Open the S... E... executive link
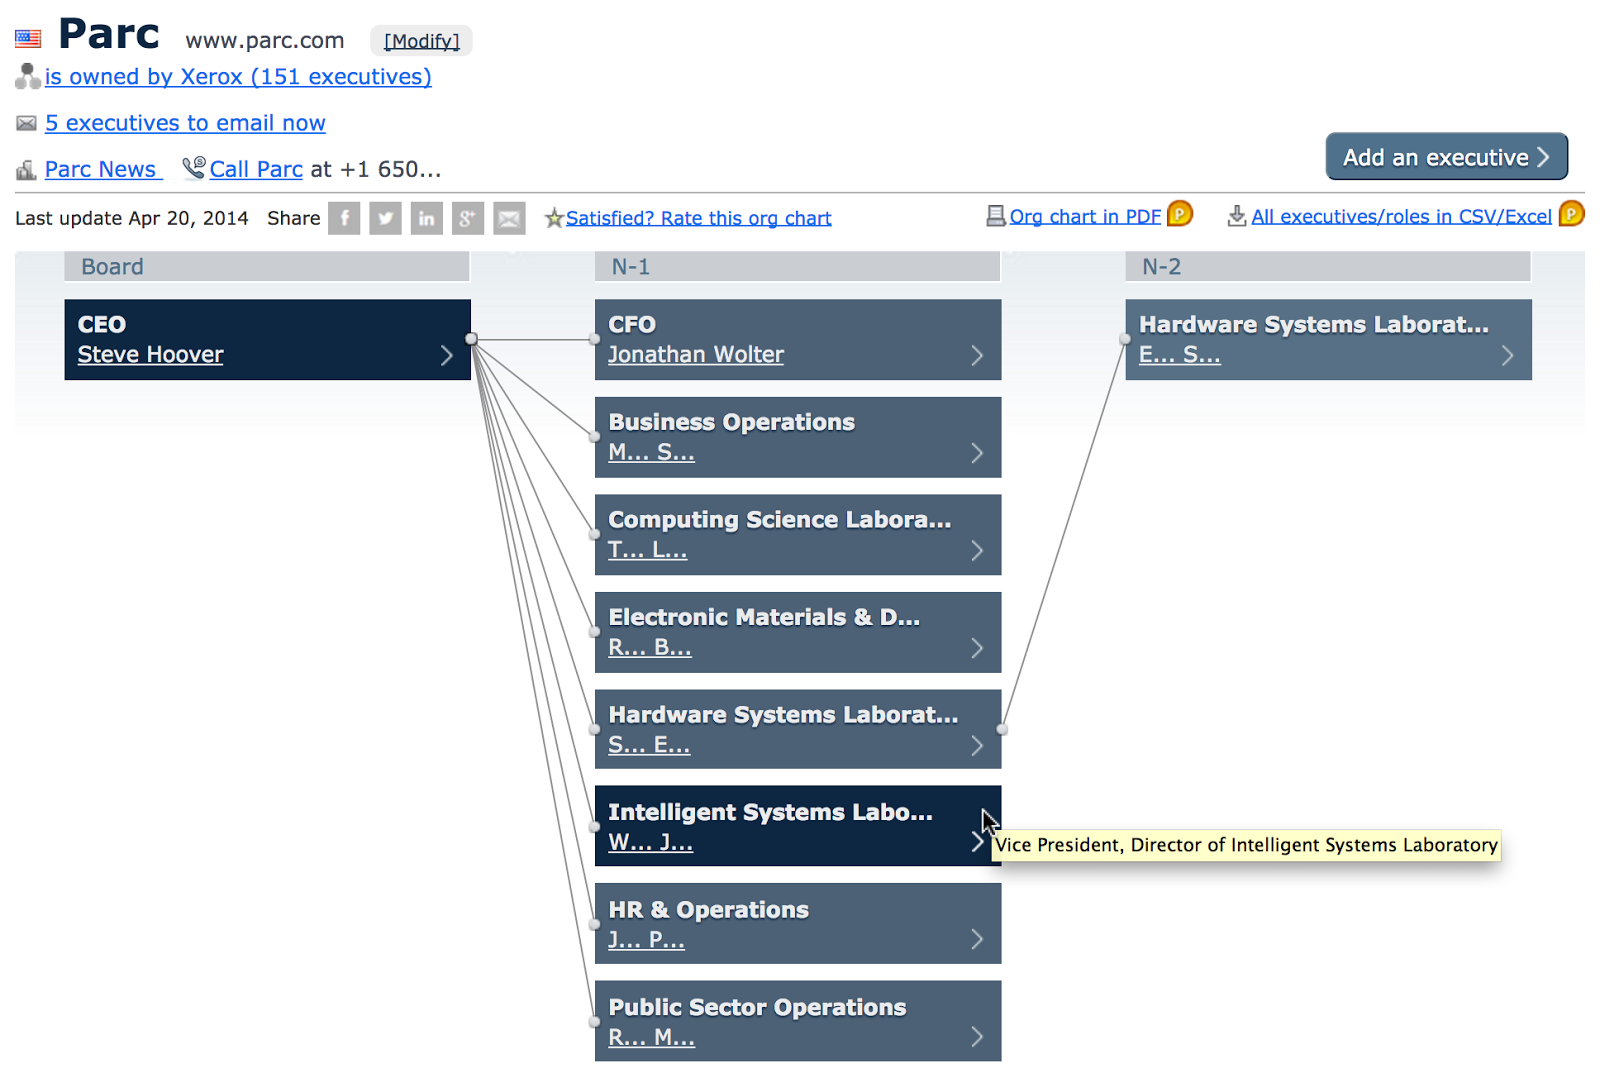 click(x=648, y=745)
